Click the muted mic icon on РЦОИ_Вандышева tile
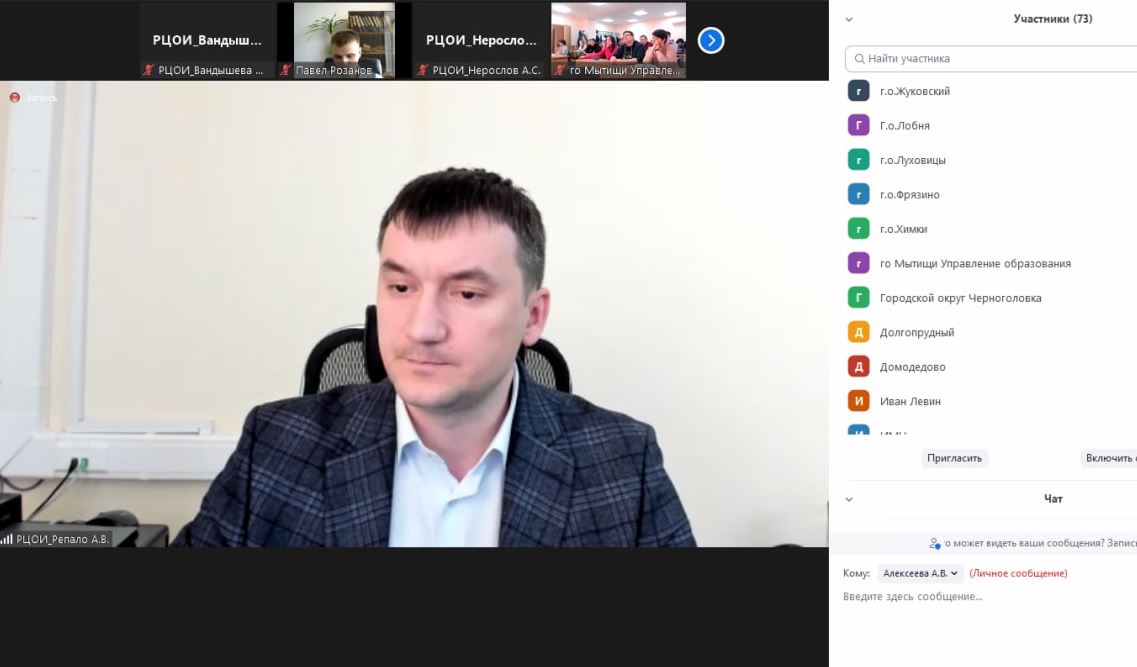 pos(149,71)
